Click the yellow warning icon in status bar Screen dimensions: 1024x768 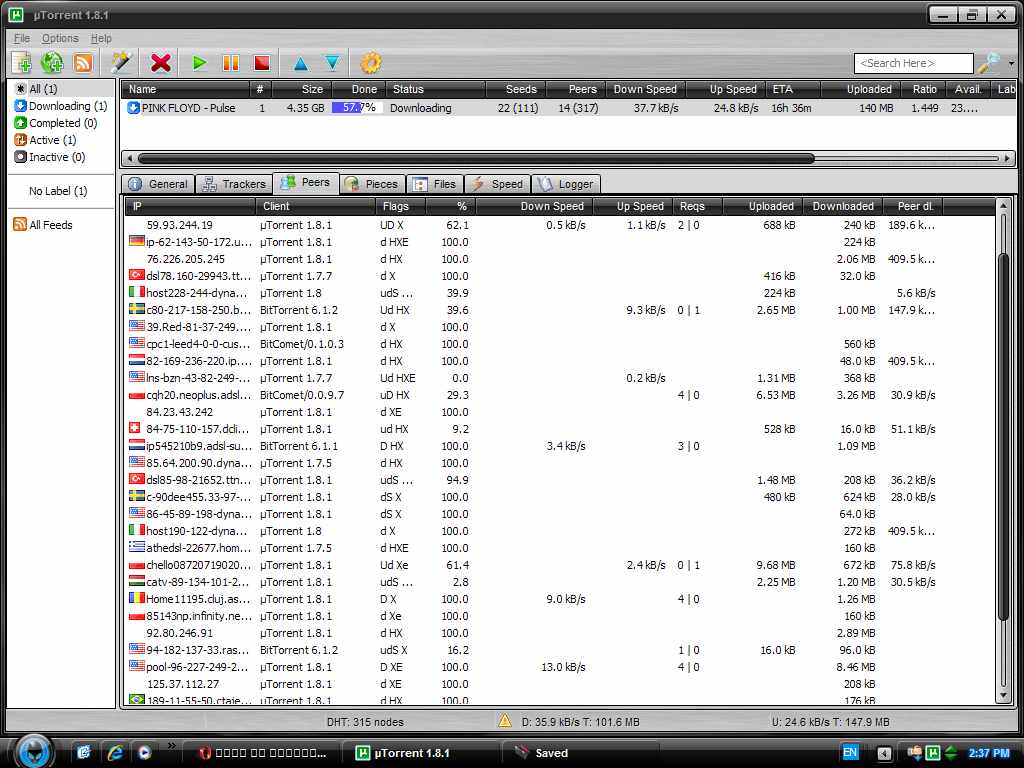(x=505, y=721)
